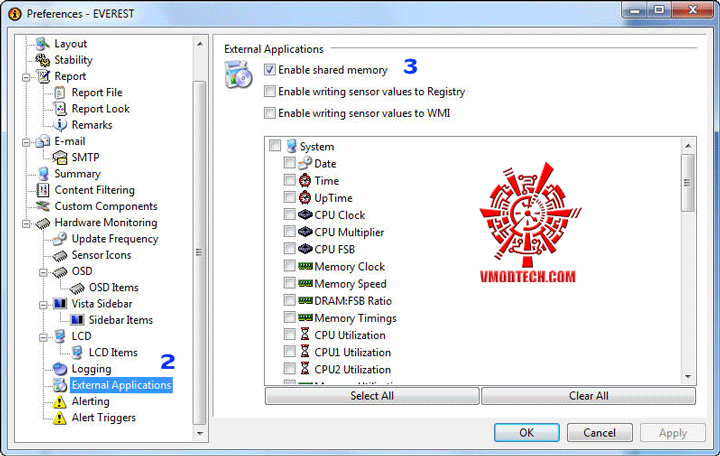
Task: Click the SMTP envelope icon
Action: click(60, 158)
